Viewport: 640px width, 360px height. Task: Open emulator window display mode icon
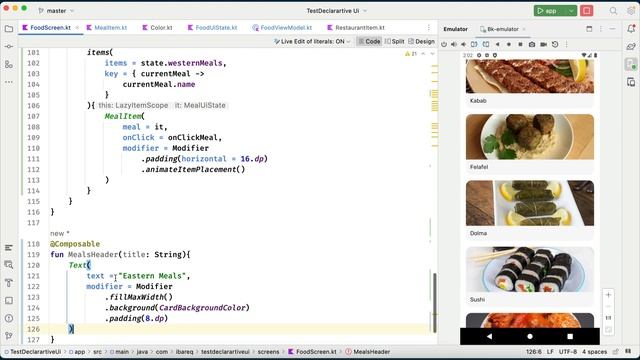click(x=589, y=29)
